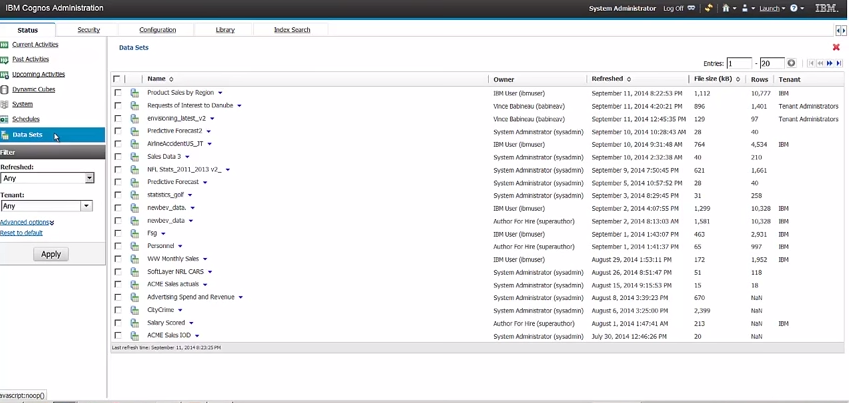Click Dynamic Cubes icon in sidebar
This screenshot has height=403, width=849.
point(4,90)
